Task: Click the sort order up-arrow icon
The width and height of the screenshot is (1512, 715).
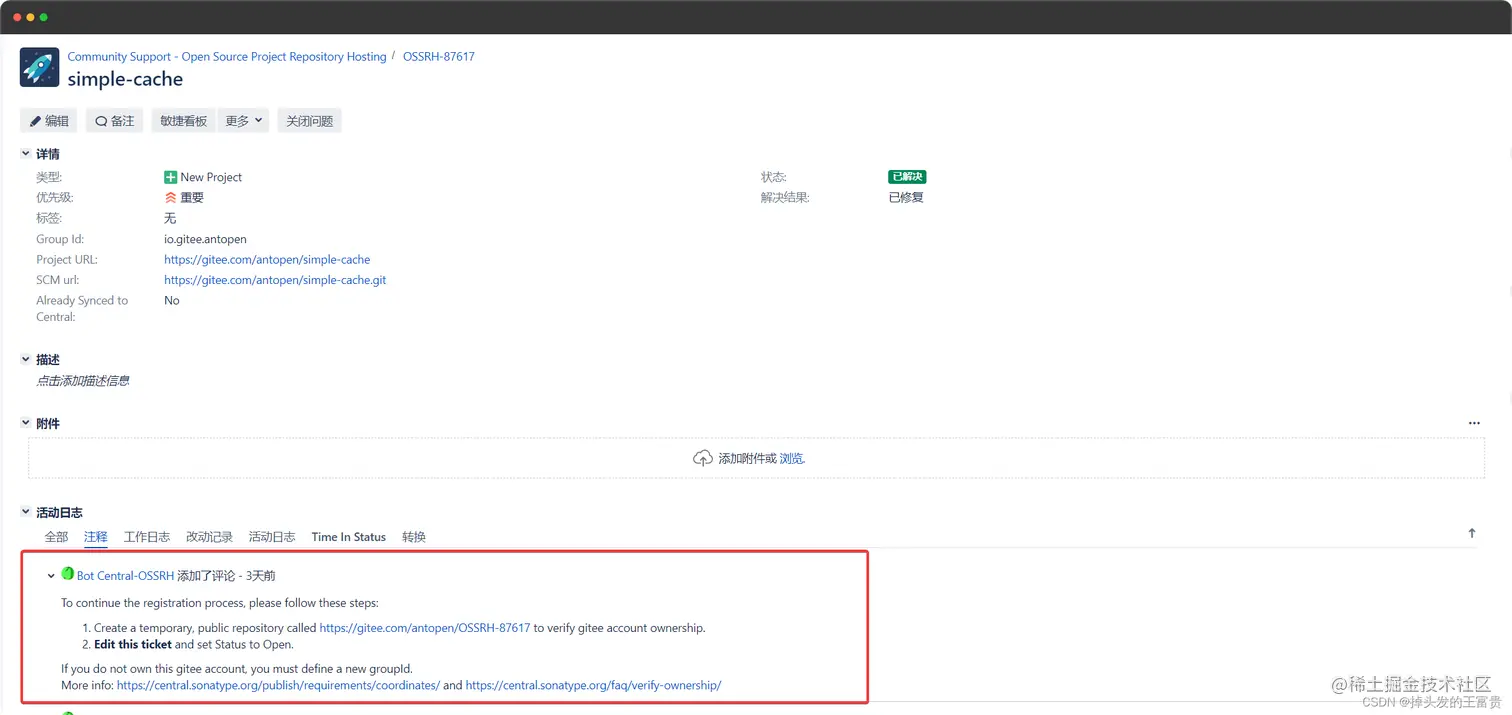Action: (x=1472, y=534)
